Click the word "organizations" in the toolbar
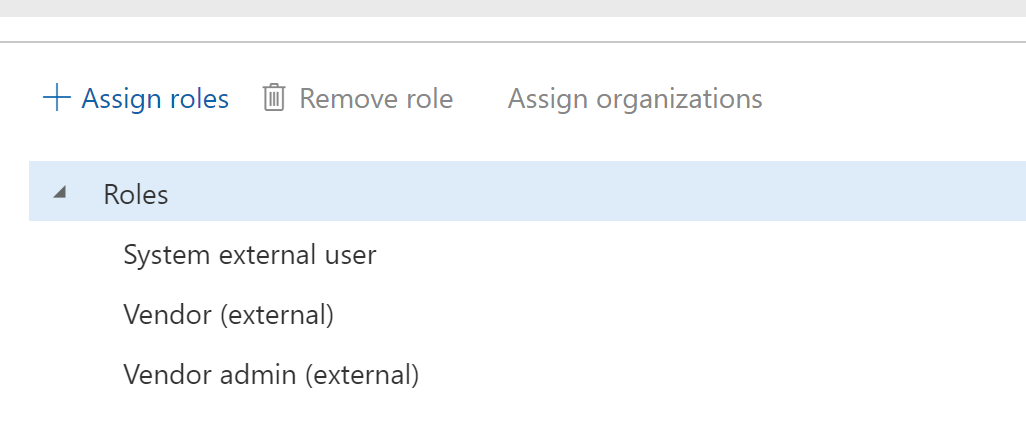 679,99
